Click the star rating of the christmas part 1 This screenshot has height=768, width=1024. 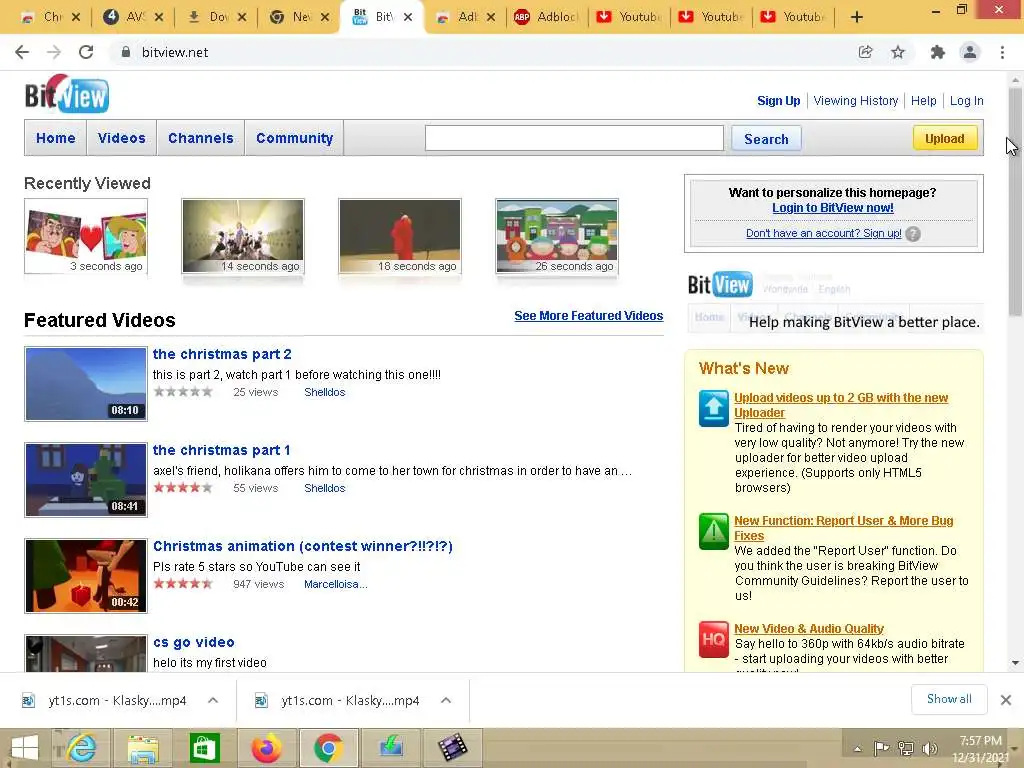[x=183, y=488]
